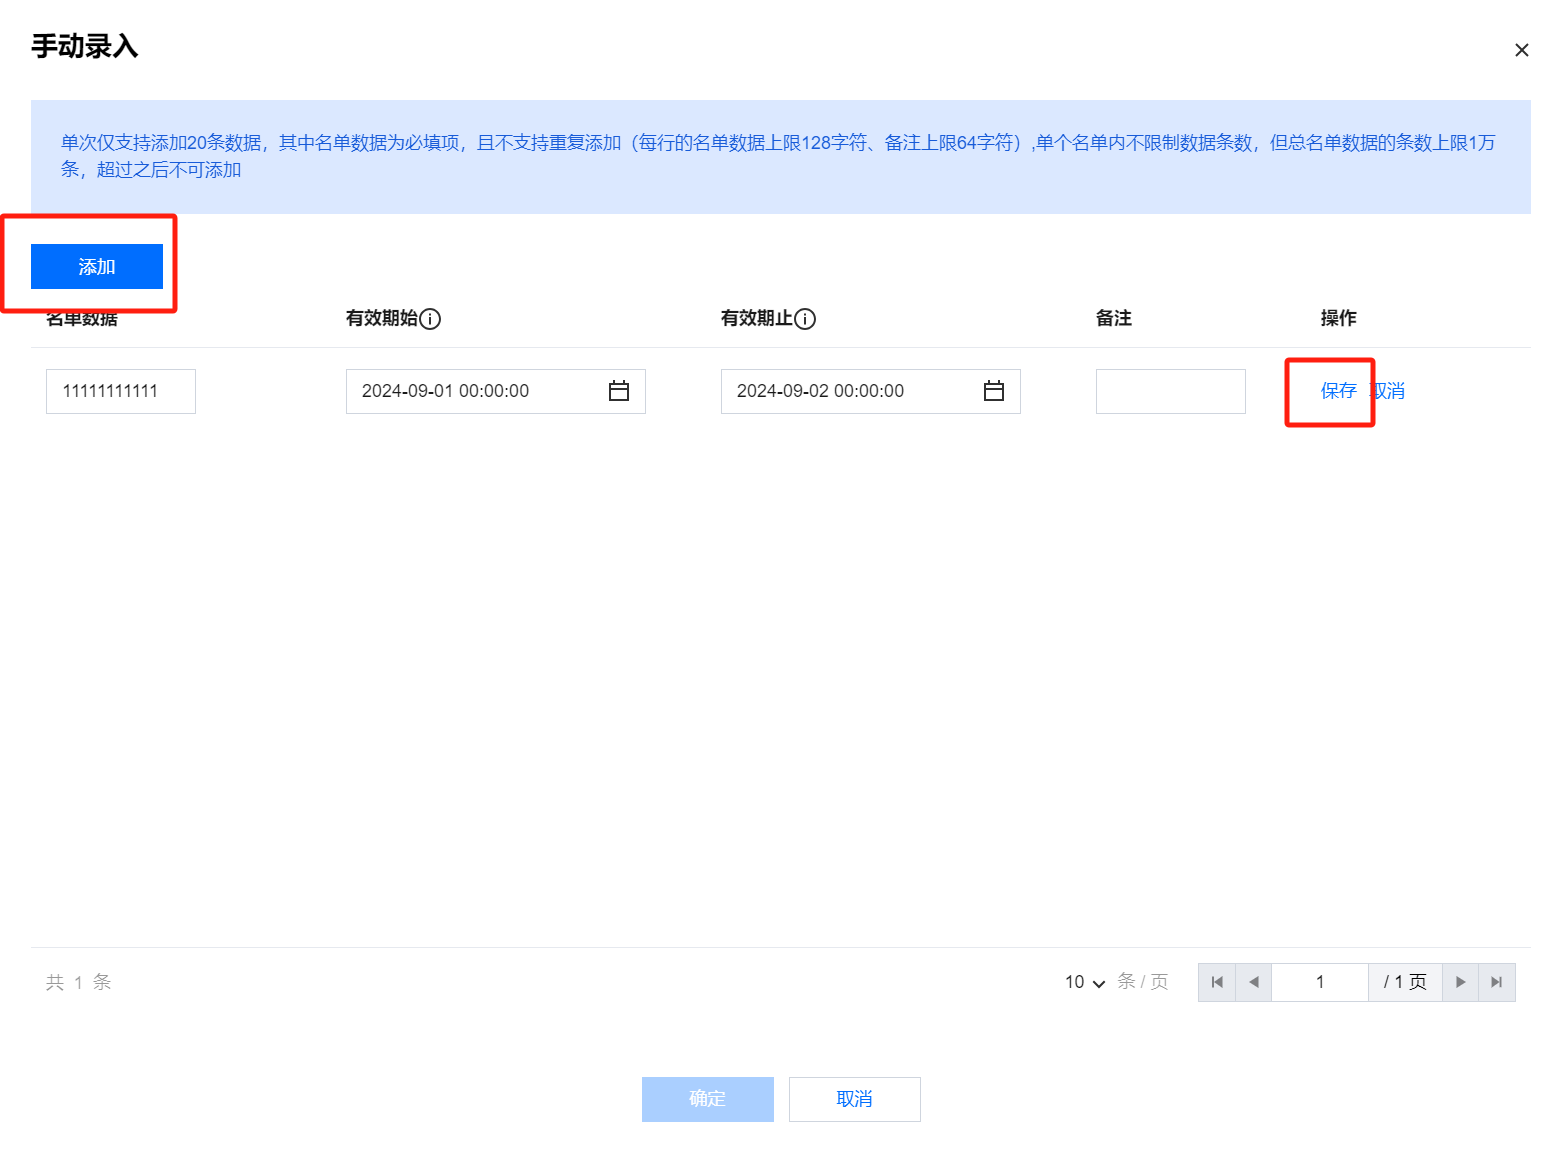
Task: Go to next page arrow
Action: tap(1460, 982)
